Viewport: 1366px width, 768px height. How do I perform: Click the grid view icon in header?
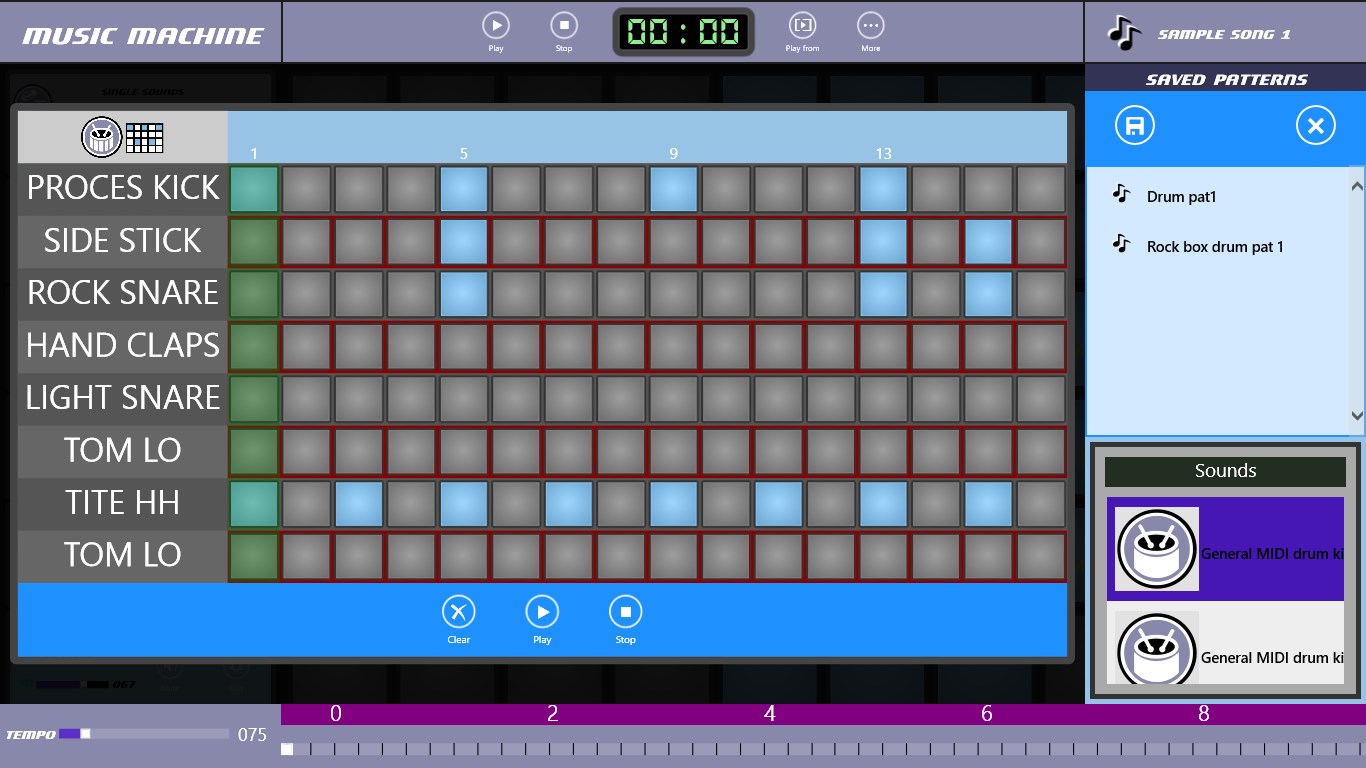144,137
